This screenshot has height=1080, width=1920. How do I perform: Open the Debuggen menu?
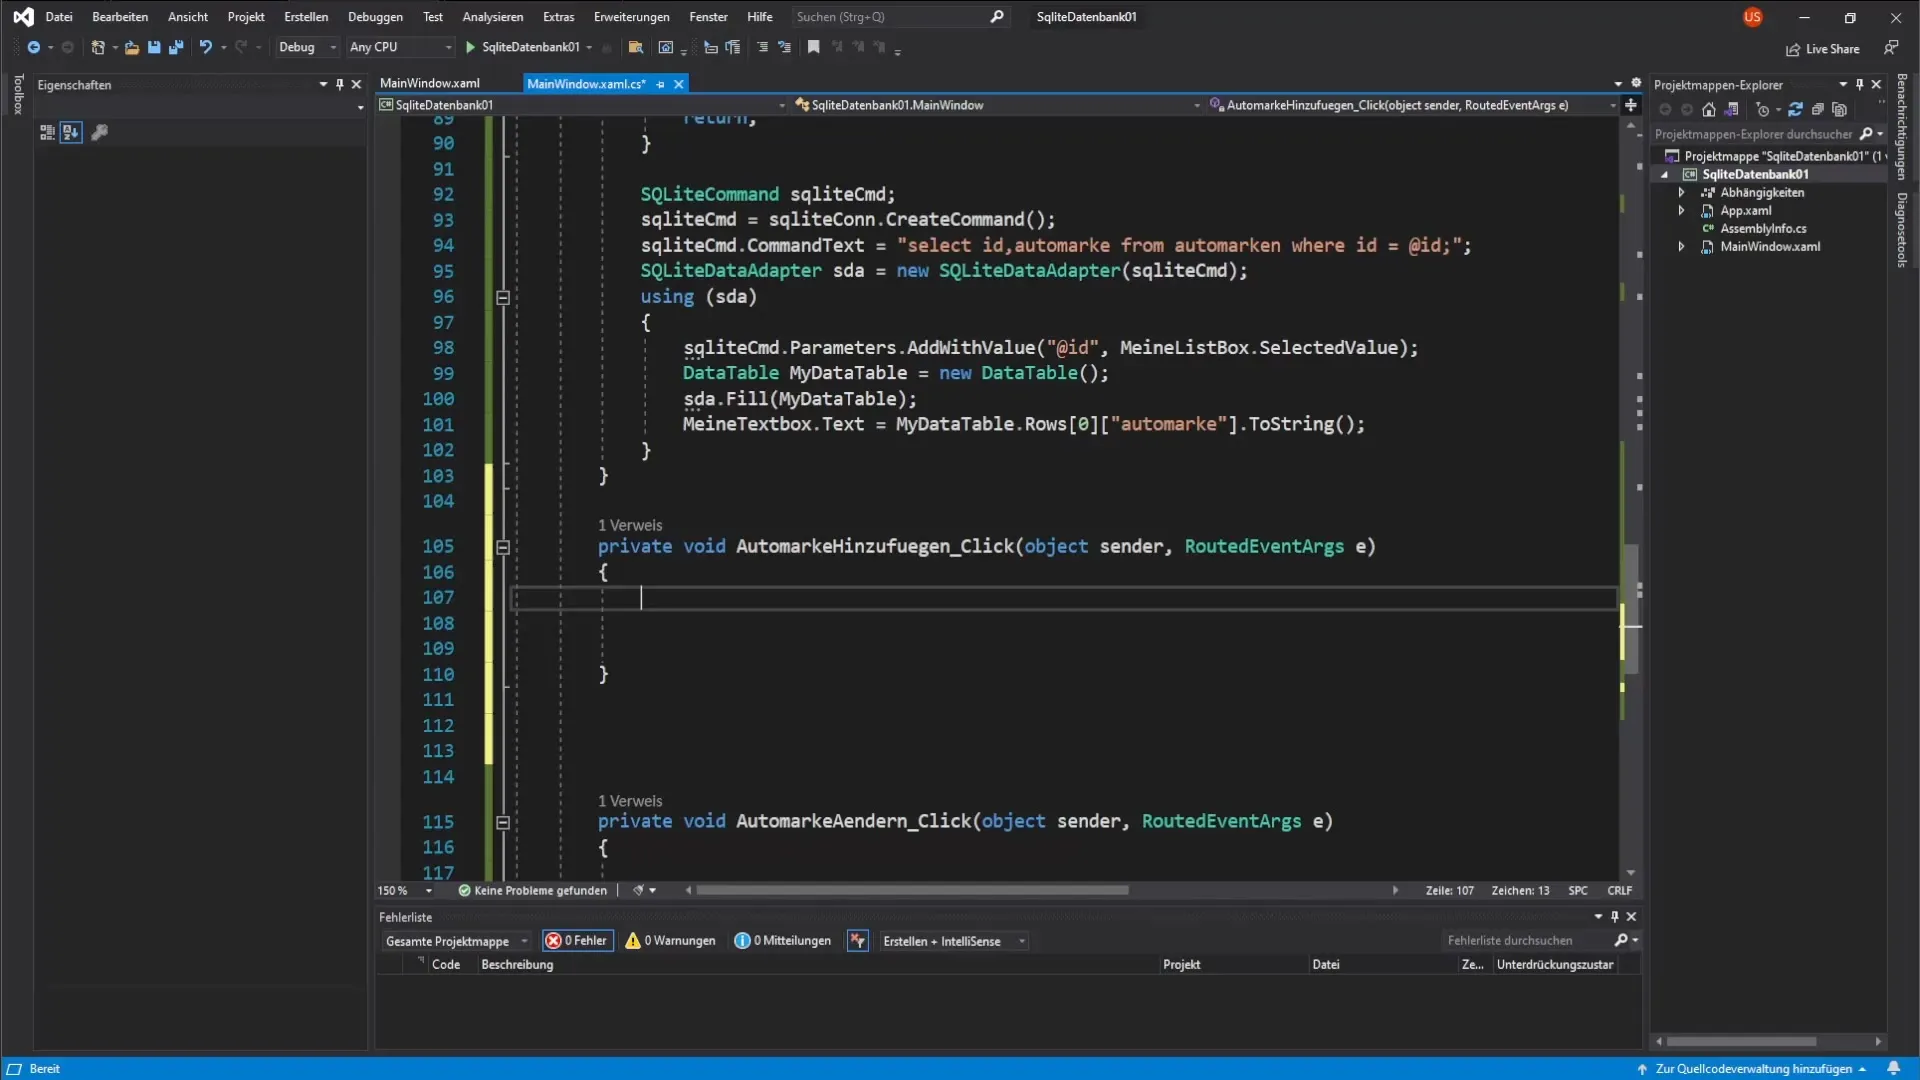(375, 17)
